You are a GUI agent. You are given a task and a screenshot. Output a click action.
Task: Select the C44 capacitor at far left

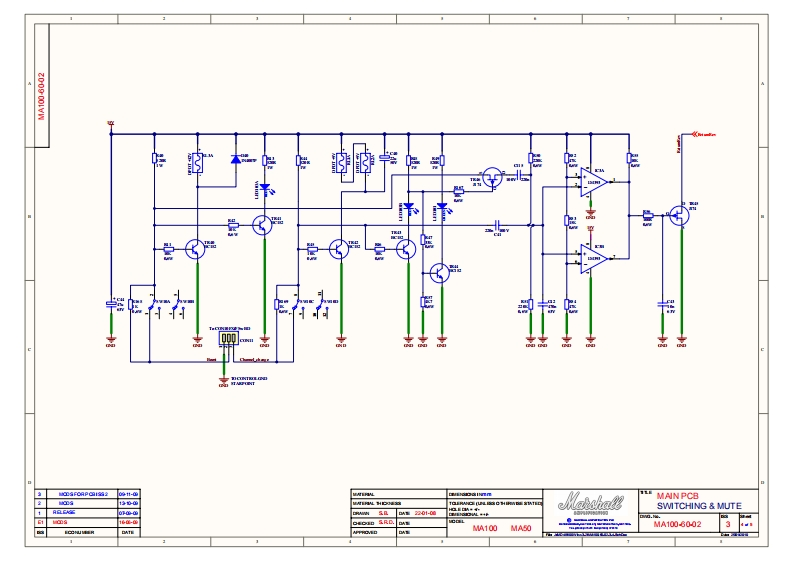(x=111, y=304)
